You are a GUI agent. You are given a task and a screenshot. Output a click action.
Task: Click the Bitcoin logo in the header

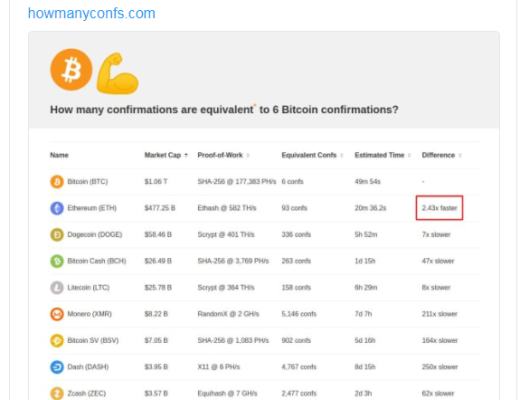pos(71,70)
